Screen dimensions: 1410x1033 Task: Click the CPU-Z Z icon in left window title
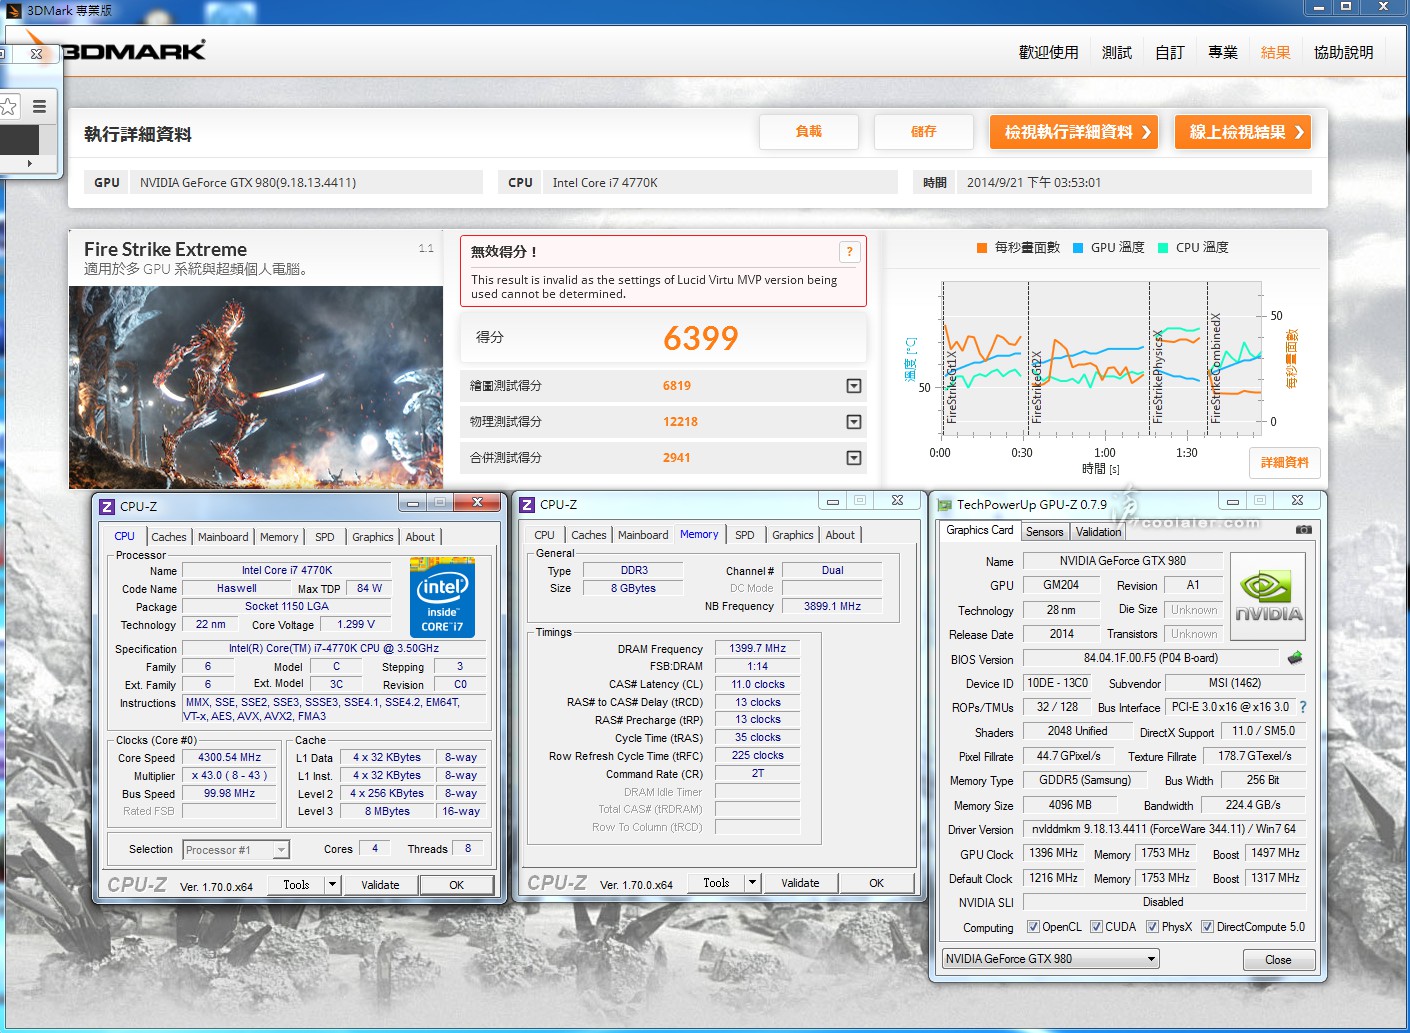coord(107,507)
